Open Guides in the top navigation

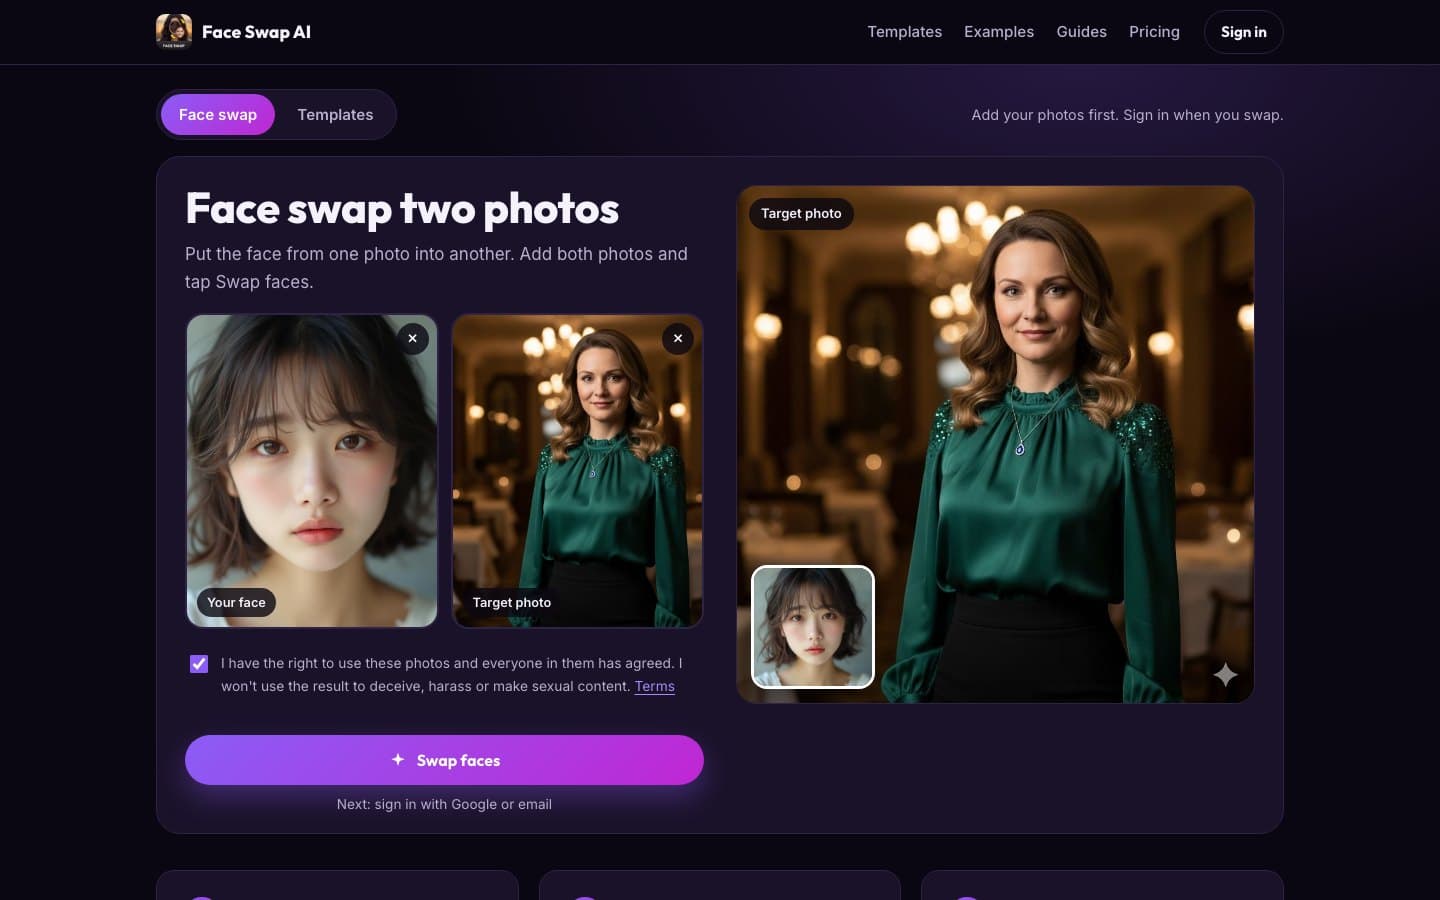pyautogui.click(x=1081, y=32)
